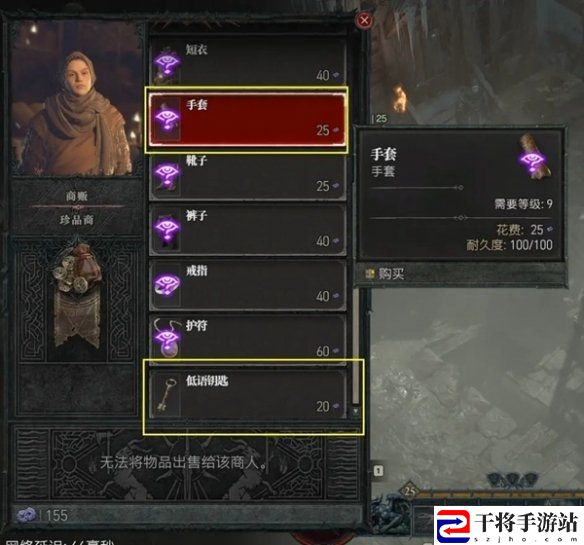This screenshot has width=584, height=545.
Task: Click the 裤子 pants item icon
Action: [167, 230]
